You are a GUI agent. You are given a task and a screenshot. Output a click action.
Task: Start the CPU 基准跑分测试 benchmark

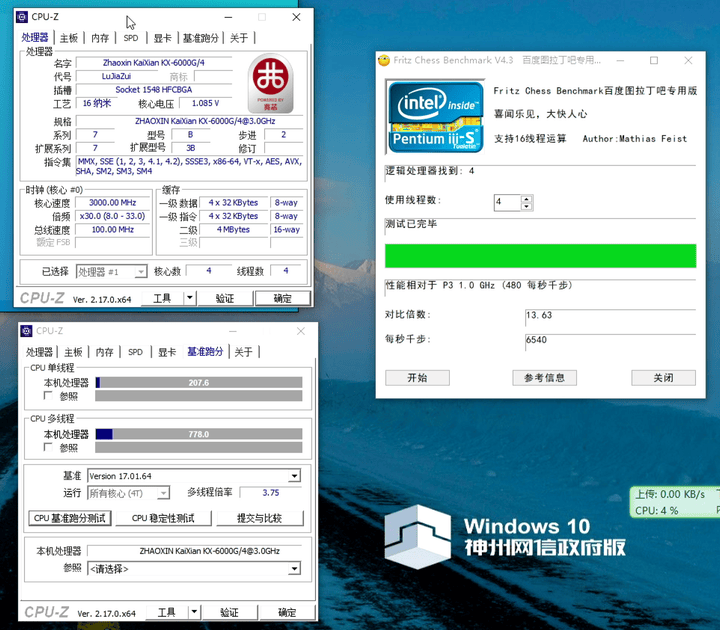tap(70, 518)
